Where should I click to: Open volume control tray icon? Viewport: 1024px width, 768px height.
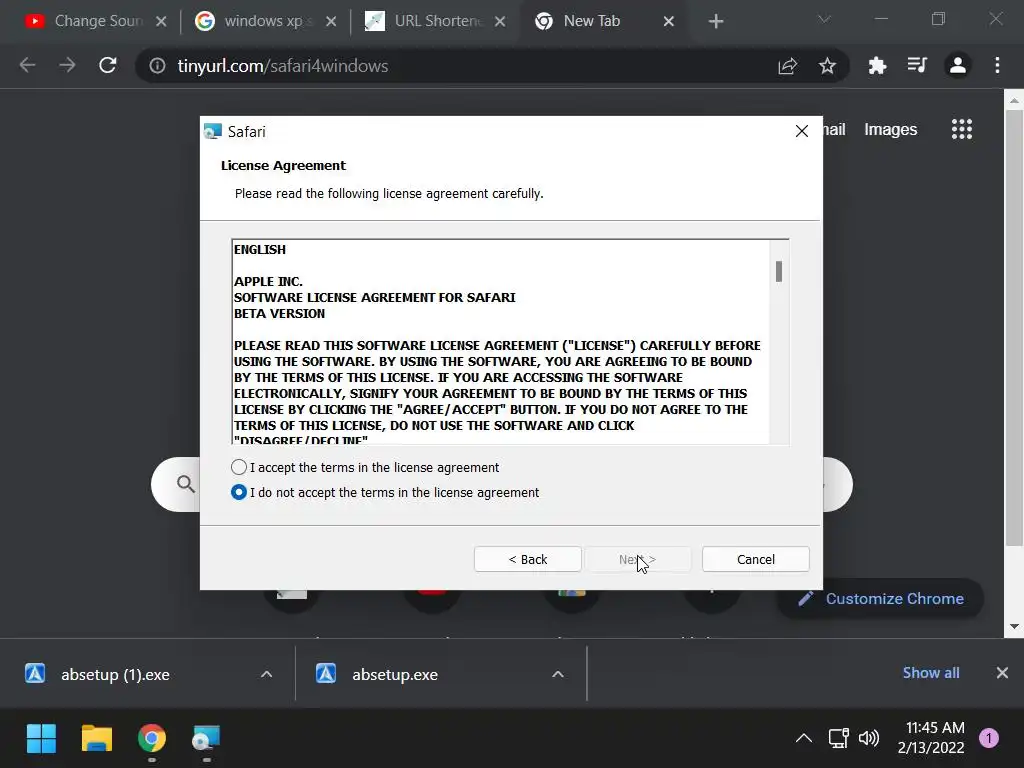pos(869,738)
